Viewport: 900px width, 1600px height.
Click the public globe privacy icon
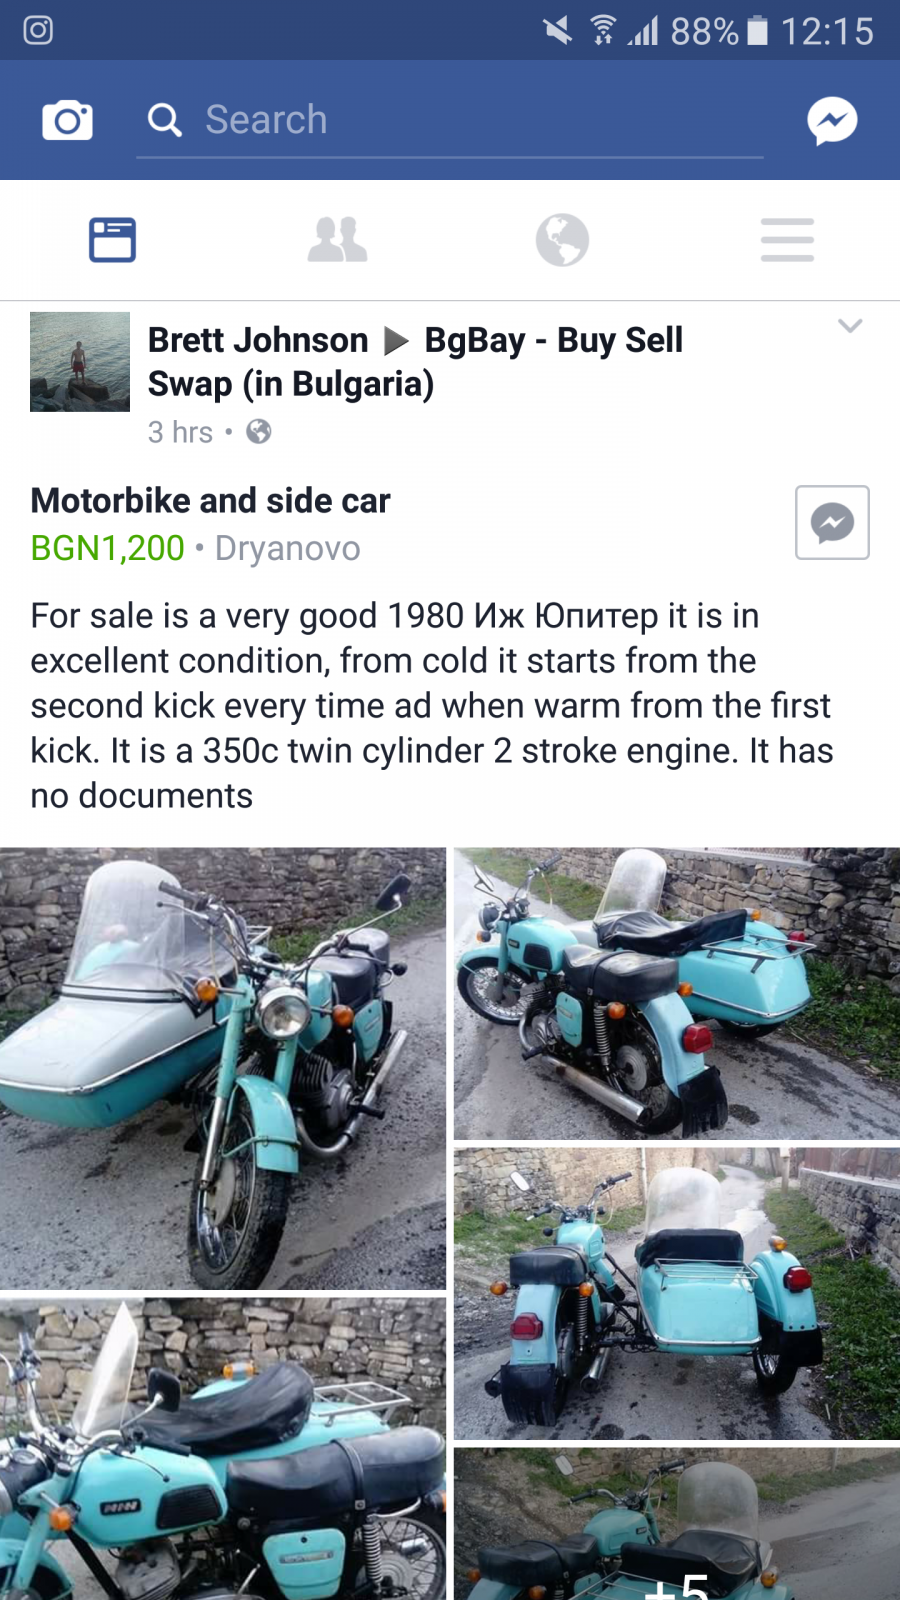(x=259, y=432)
